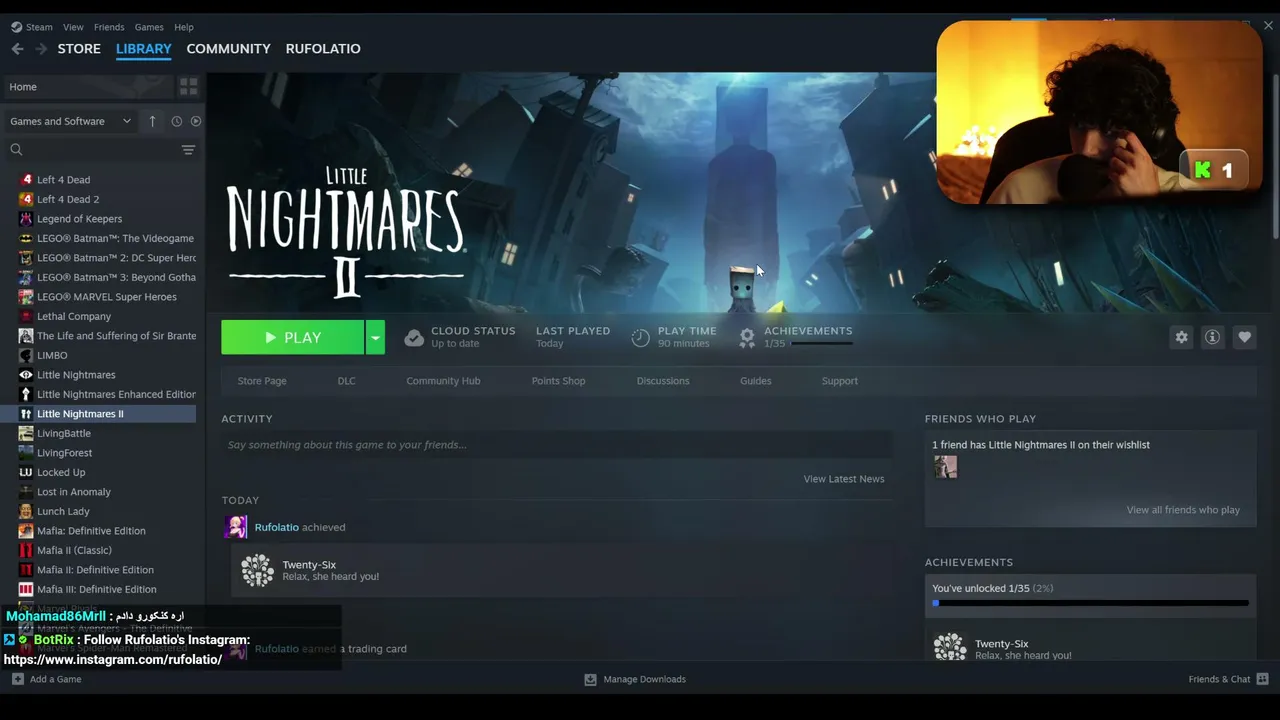Switch to the COMMUNITY tab
This screenshot has width=1280, height=720.
click(x=228, y=48)
